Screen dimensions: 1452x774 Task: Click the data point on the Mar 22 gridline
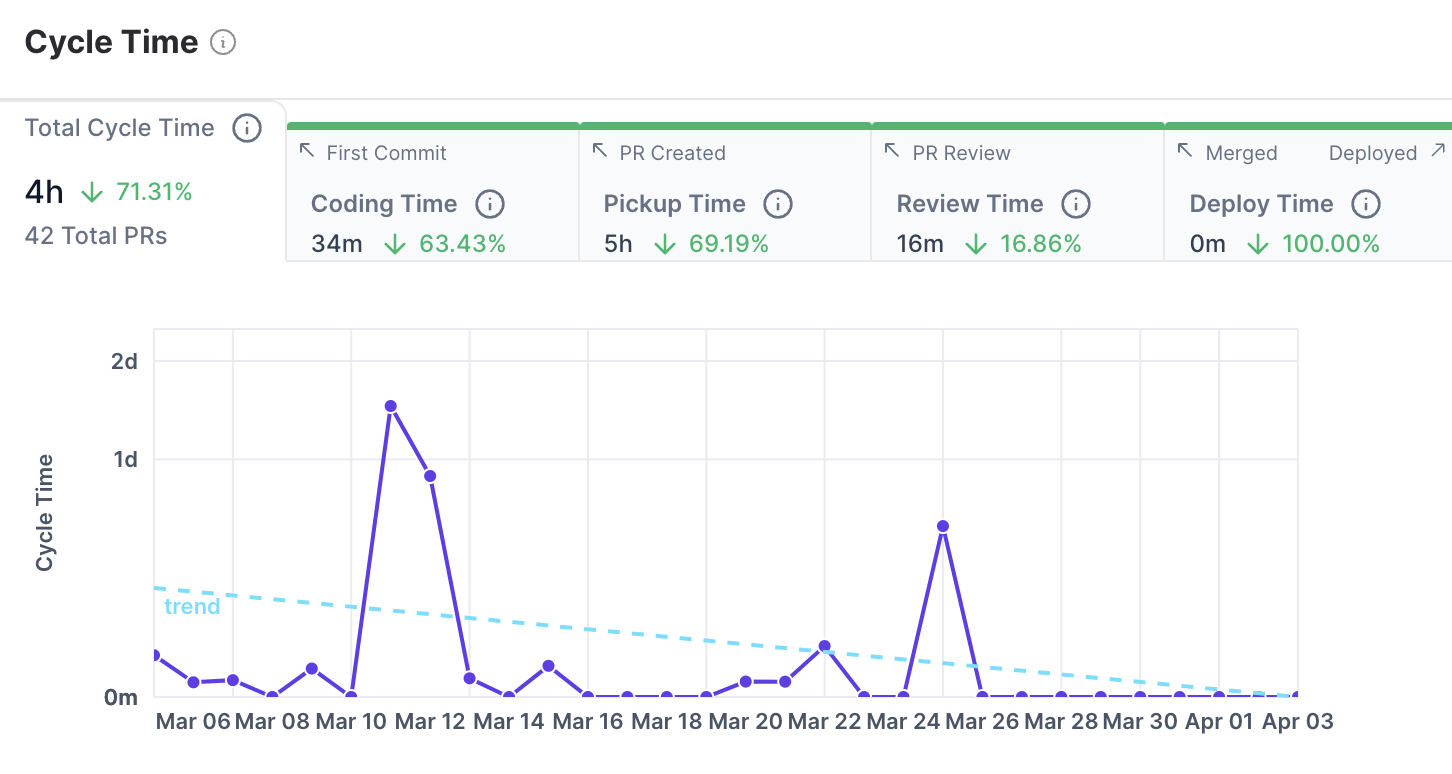pyautogui.click(x=825, y=647)
